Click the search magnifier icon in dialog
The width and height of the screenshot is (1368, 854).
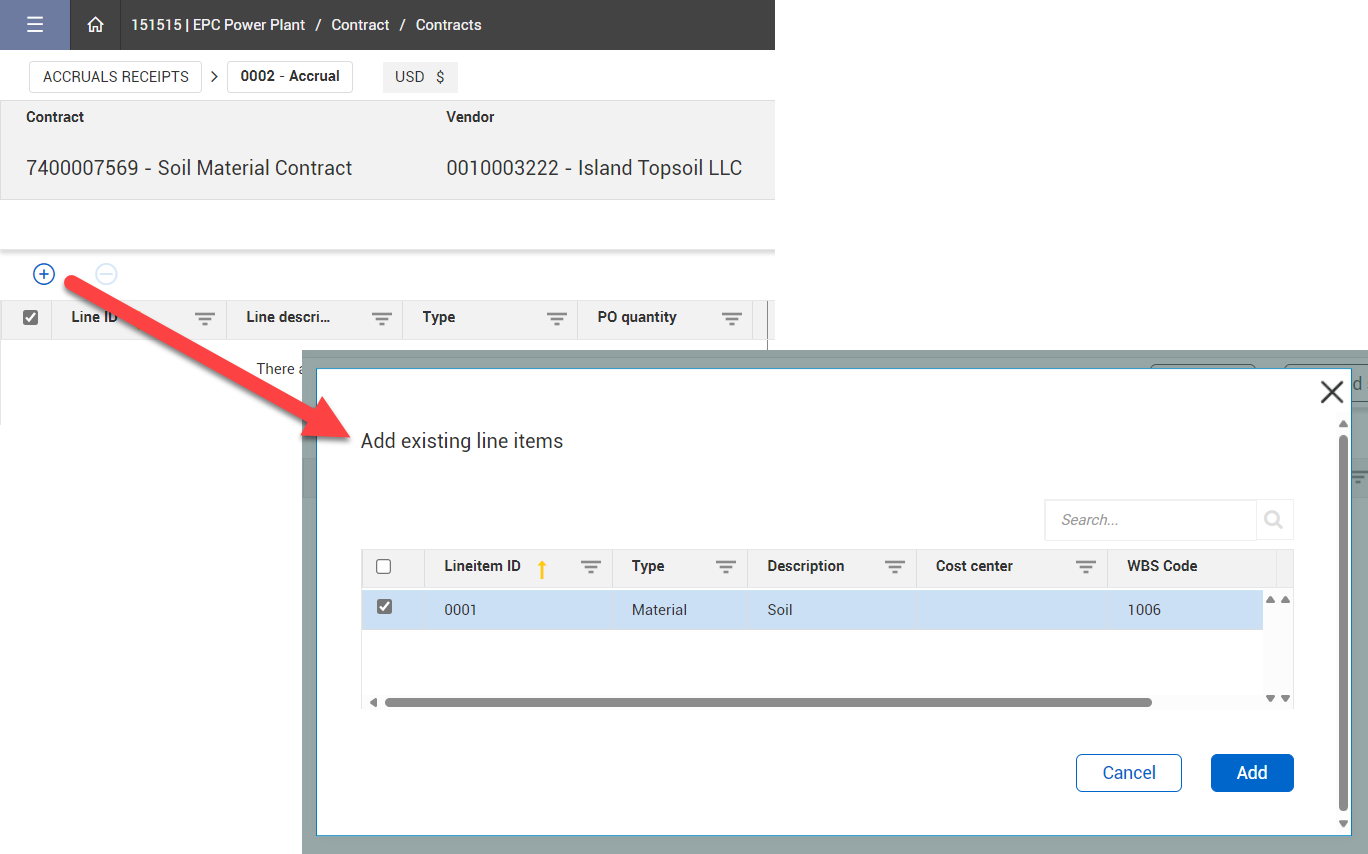[1274, 520]
